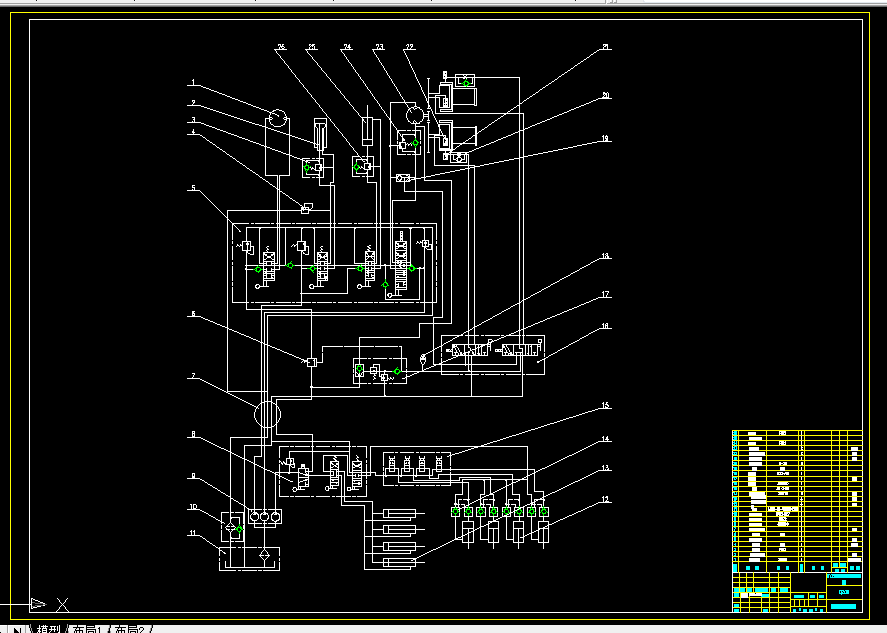Select the motor circle symbol at callout 23
This screenshot has height=633, width=887.
[x=415, y=115]
